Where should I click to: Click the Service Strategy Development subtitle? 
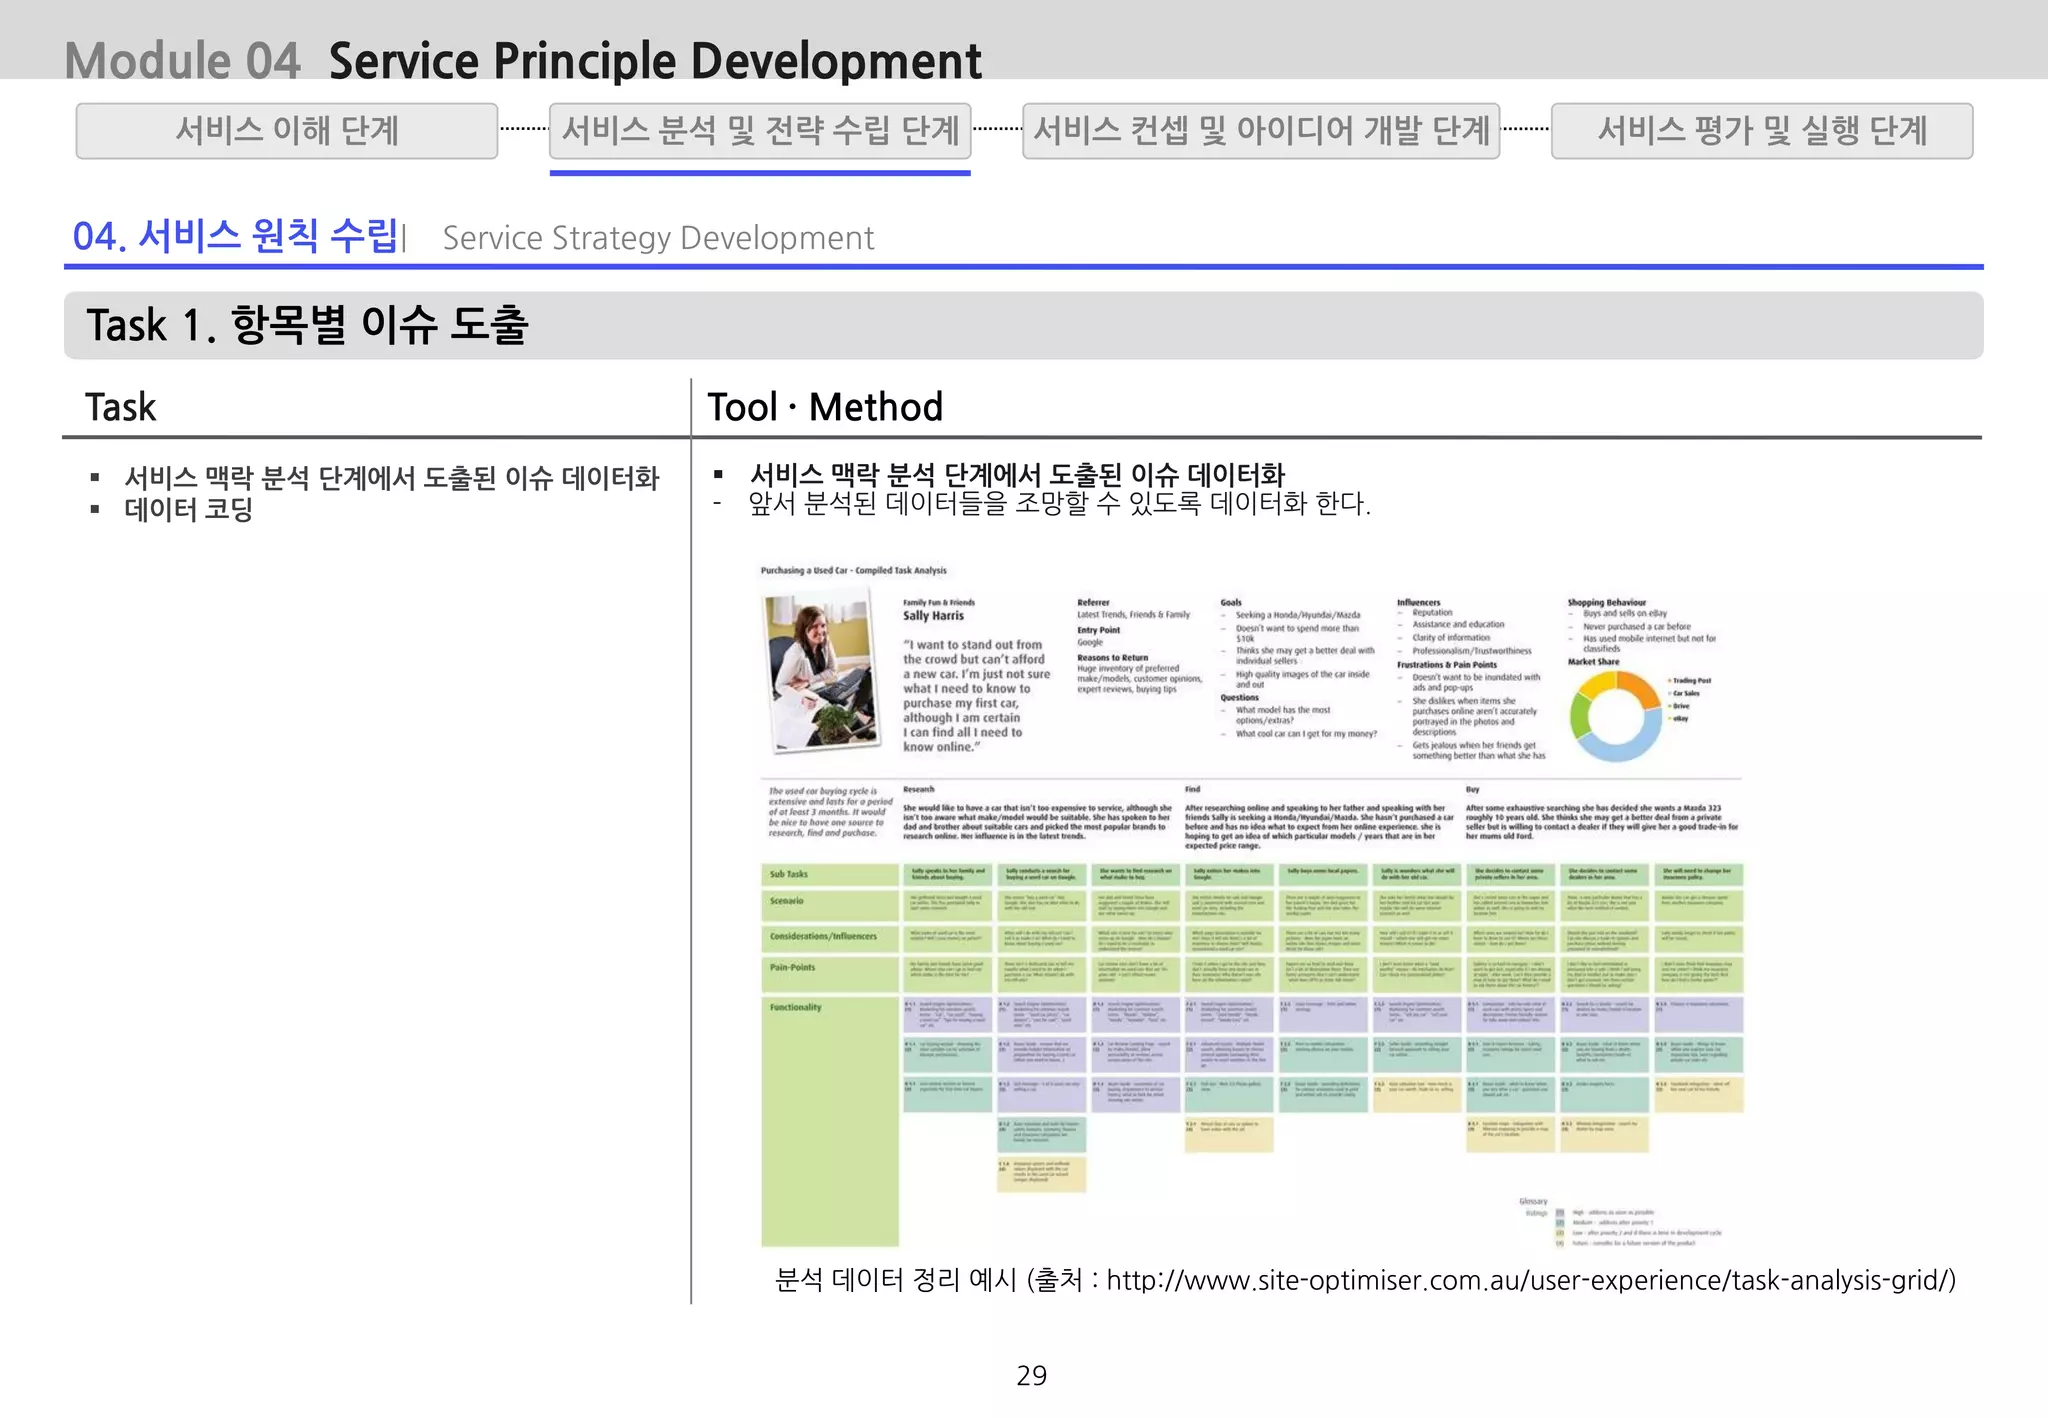click(658, 238)
